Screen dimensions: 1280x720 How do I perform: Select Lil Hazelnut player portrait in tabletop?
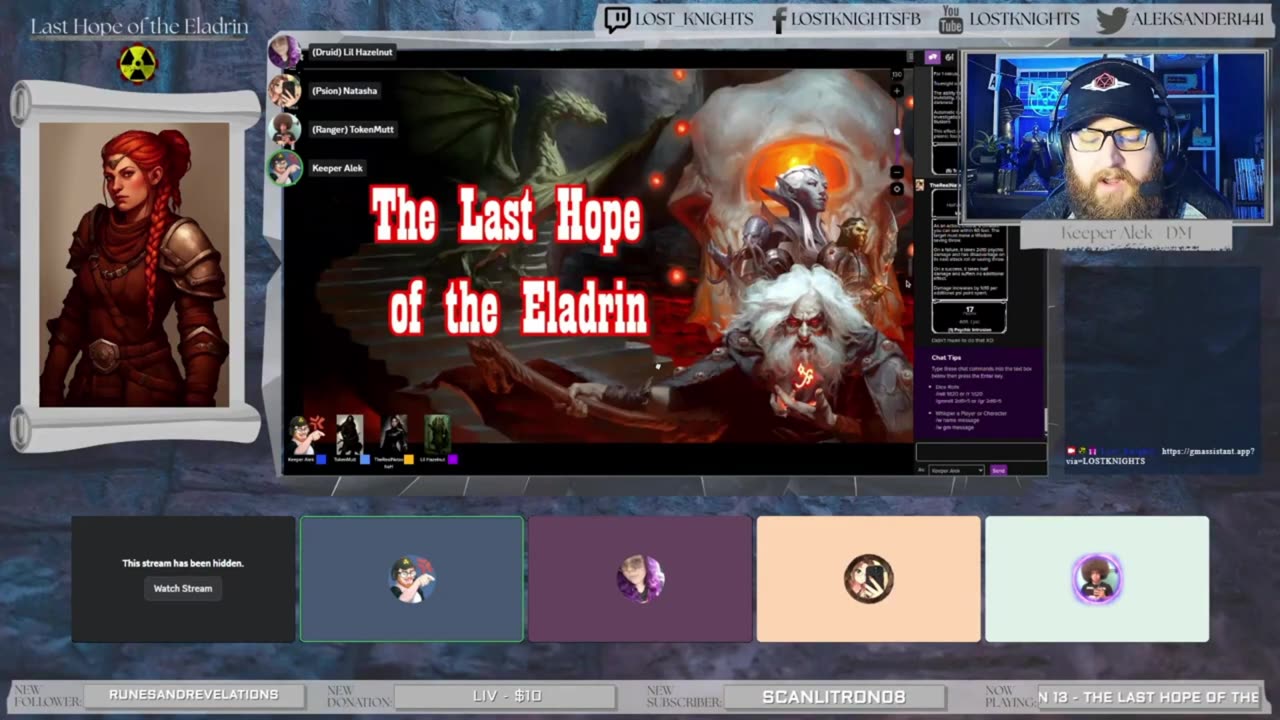click(437, 435)
